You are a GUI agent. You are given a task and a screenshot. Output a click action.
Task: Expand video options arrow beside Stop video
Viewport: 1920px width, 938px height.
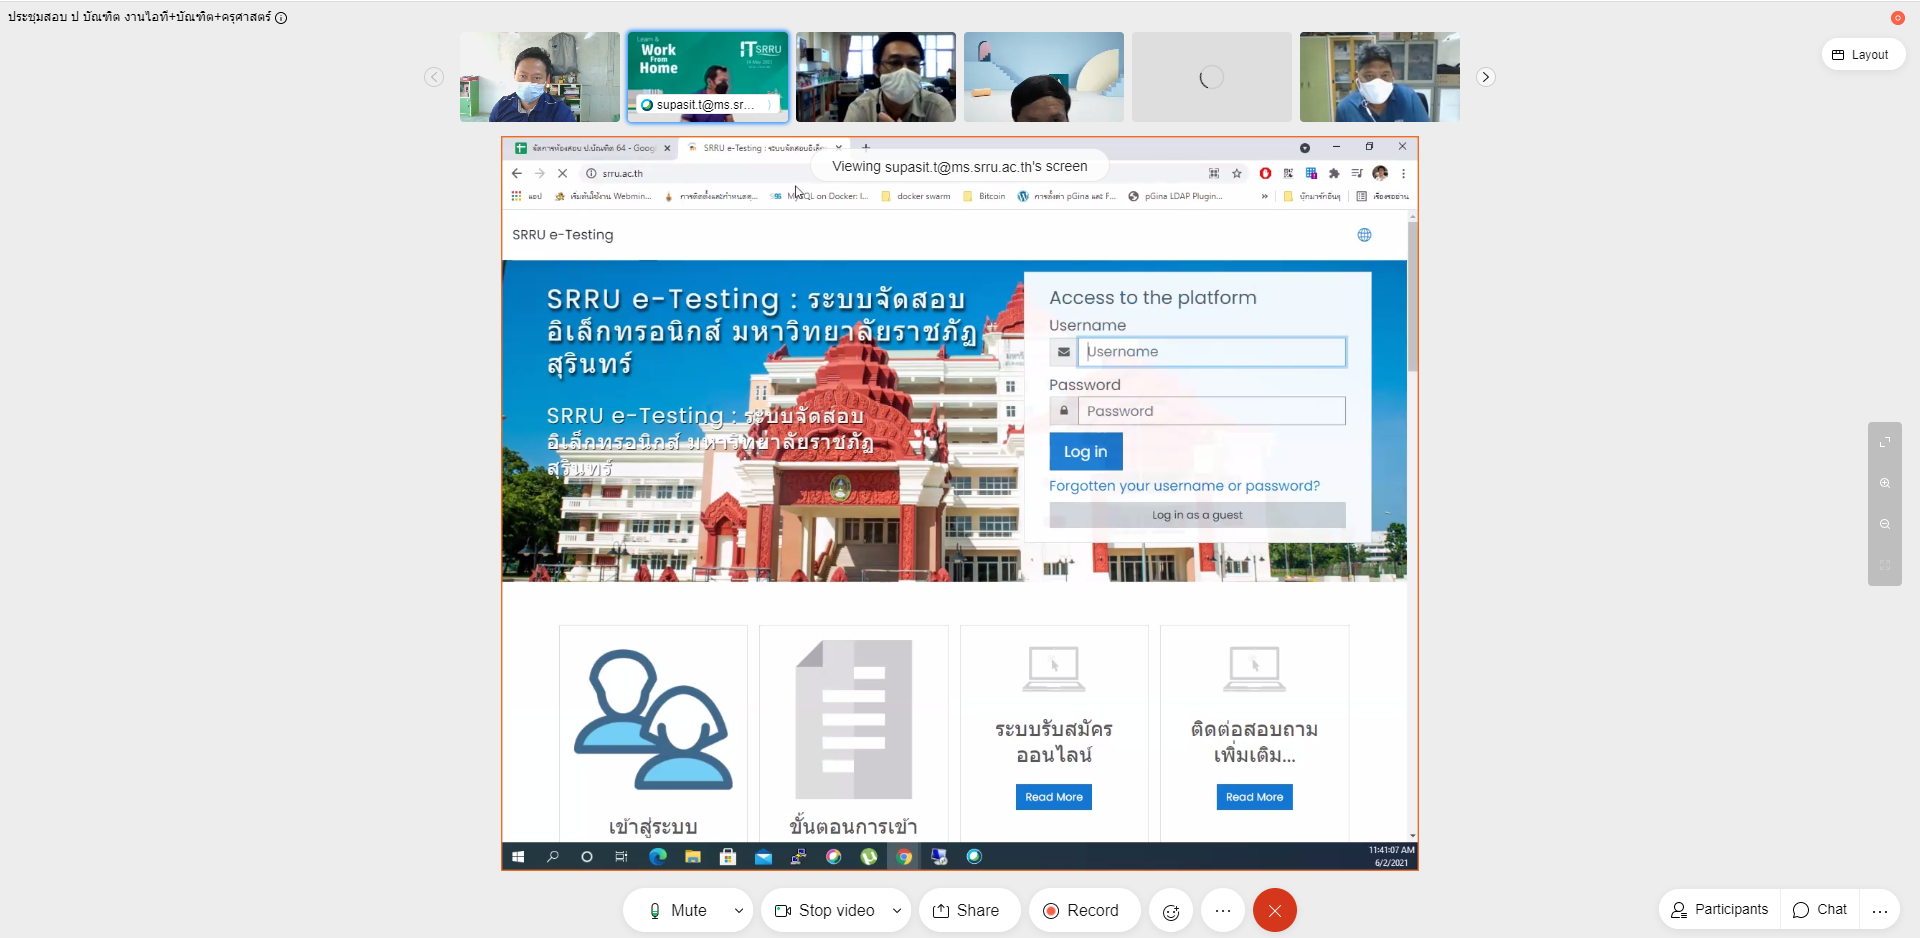click(x=897, y=911)
